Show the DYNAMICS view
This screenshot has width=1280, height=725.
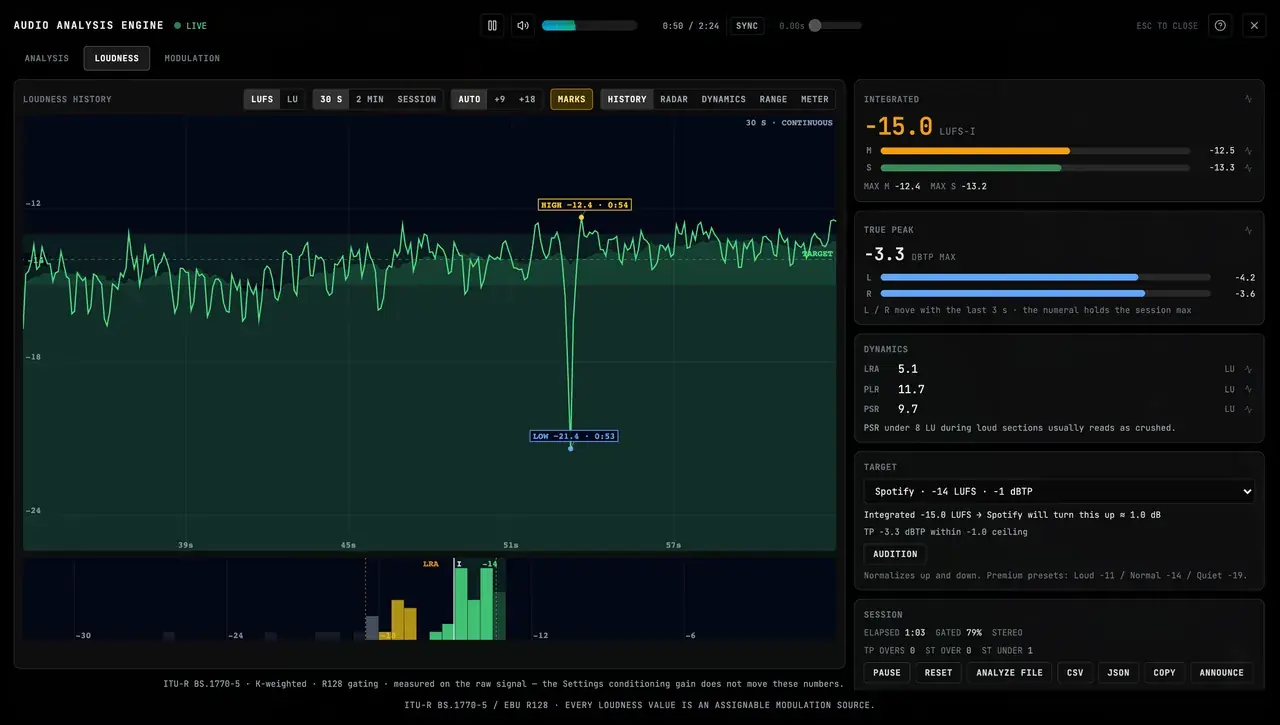click(x=724, y=99)
